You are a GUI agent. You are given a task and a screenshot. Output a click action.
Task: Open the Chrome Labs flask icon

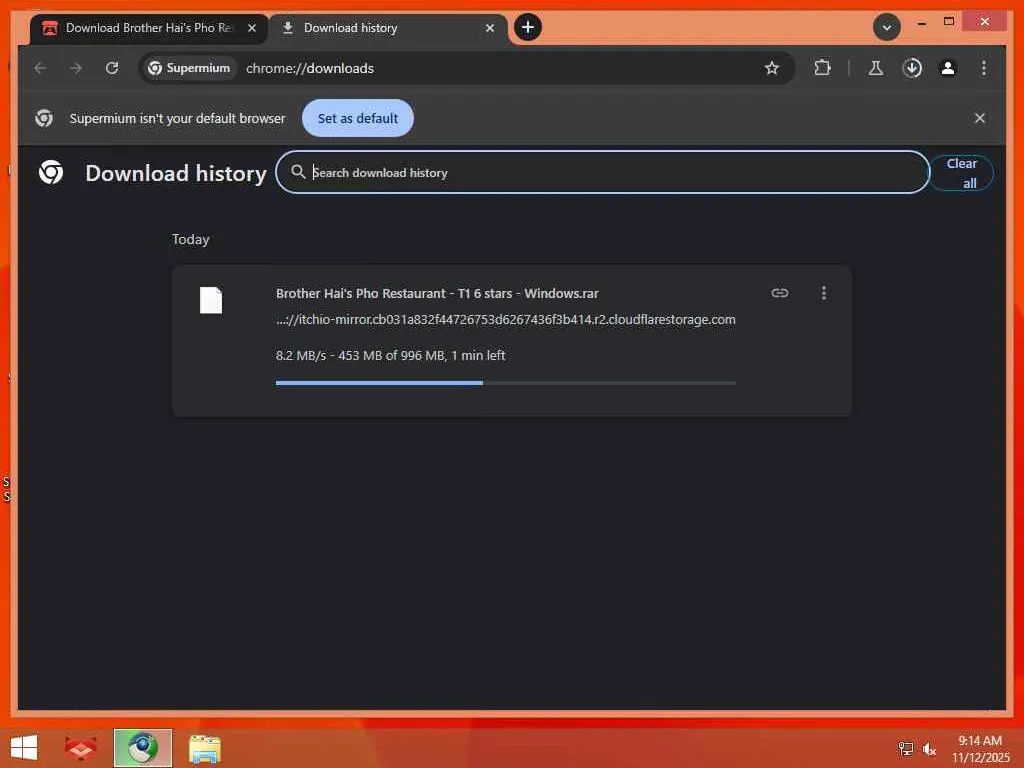pos(876,68)
